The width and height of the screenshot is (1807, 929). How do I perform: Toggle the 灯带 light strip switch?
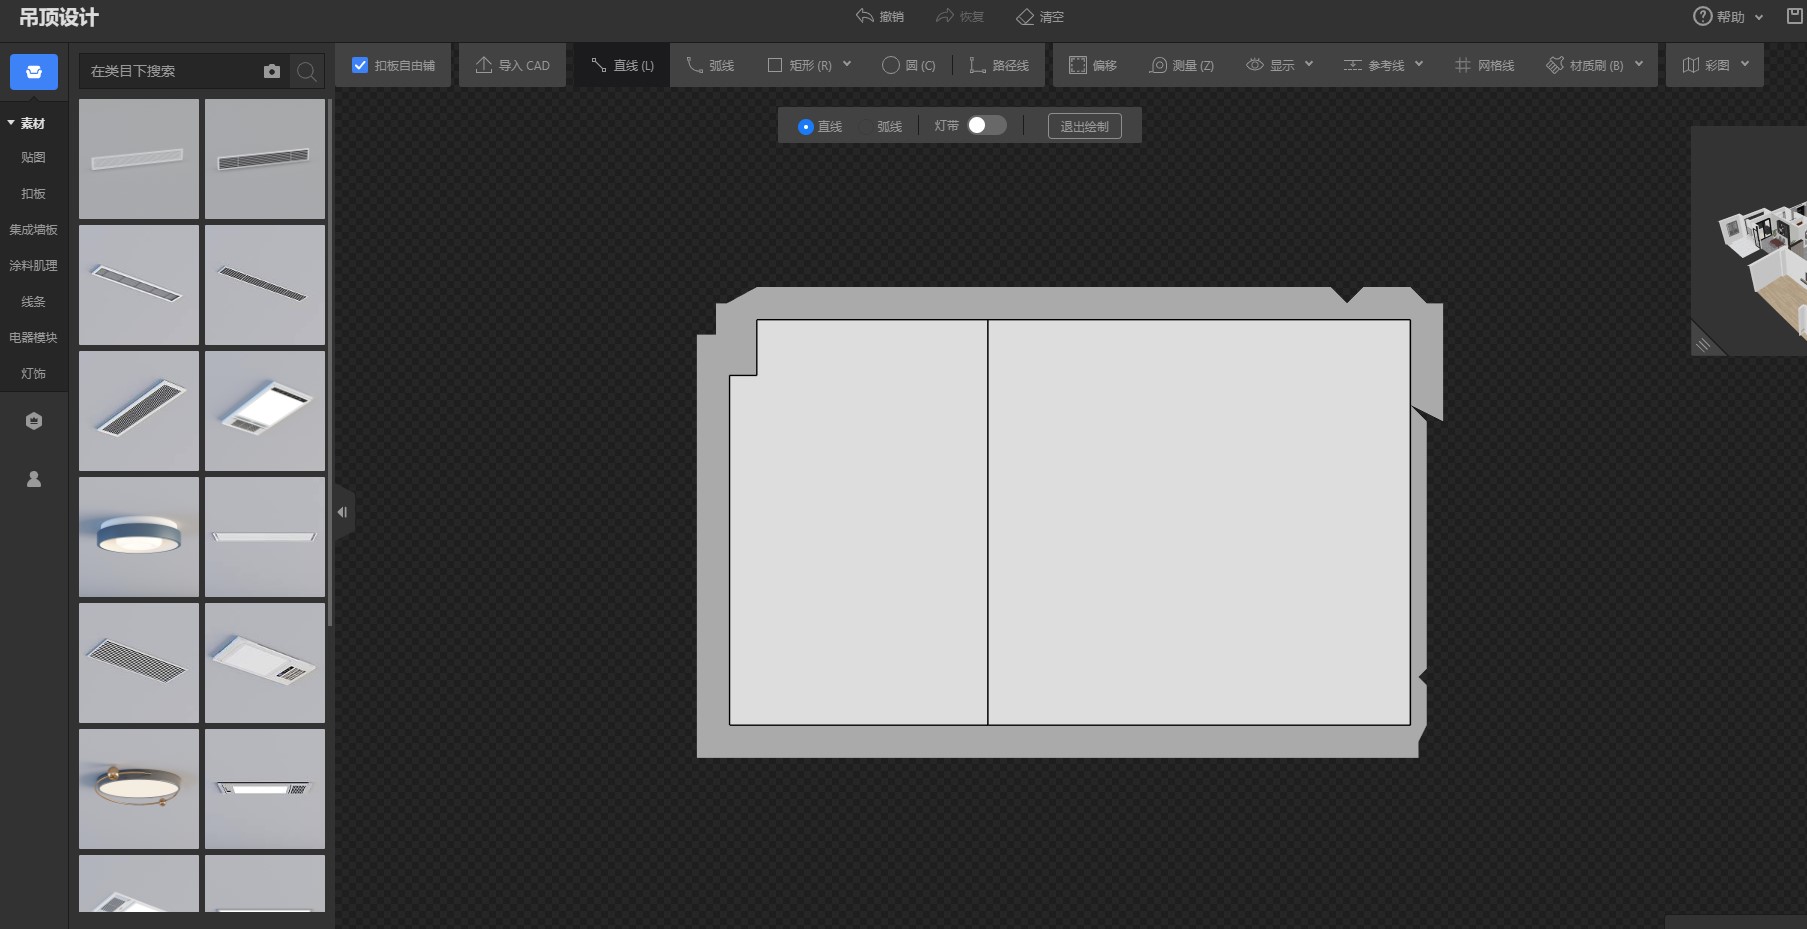coord(986,125)
